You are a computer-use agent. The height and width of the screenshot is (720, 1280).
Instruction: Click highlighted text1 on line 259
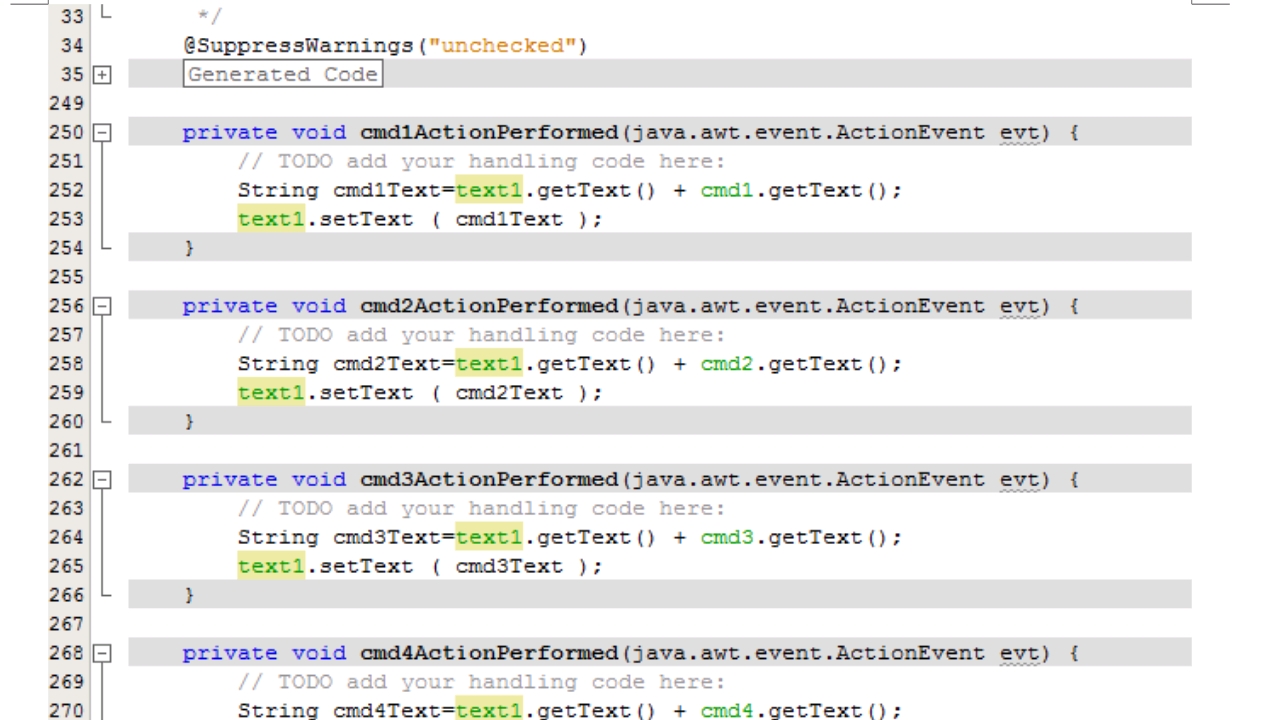271,393
